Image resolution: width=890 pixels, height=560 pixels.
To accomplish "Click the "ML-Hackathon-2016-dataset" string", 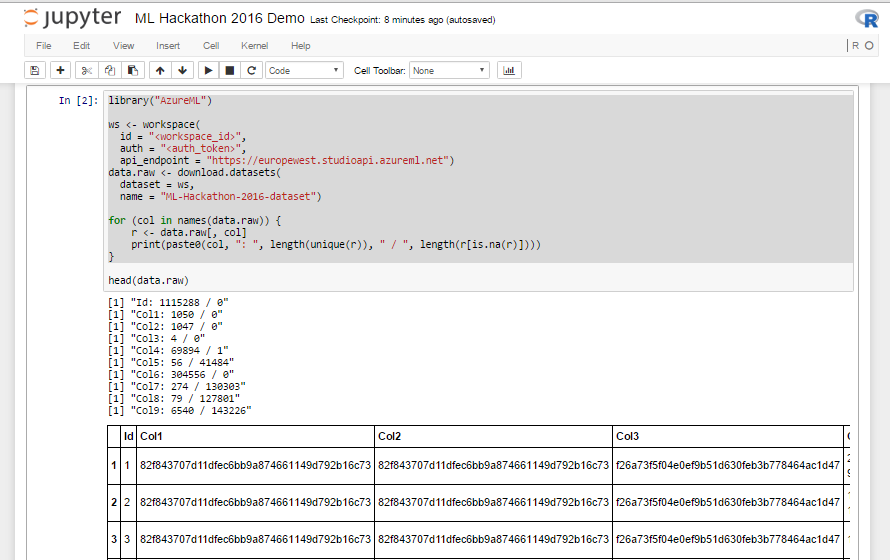I will pyautogui.click(x=238, y=196).
